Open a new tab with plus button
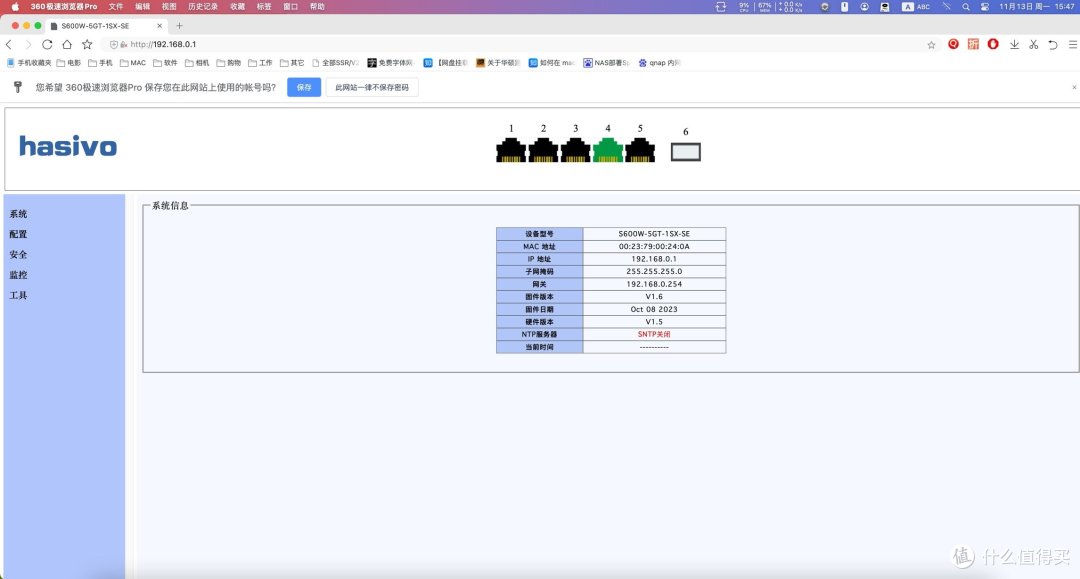1080x579 pixels. pos(179,25)
